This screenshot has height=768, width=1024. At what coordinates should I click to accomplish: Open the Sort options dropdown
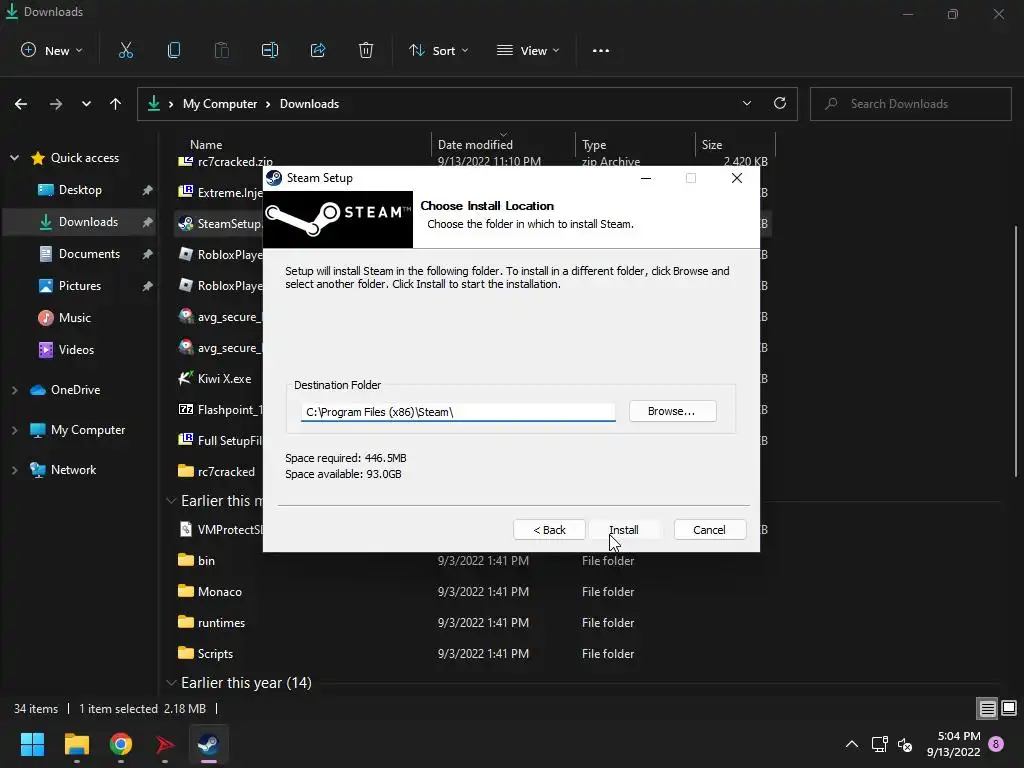tap(438, 50)
